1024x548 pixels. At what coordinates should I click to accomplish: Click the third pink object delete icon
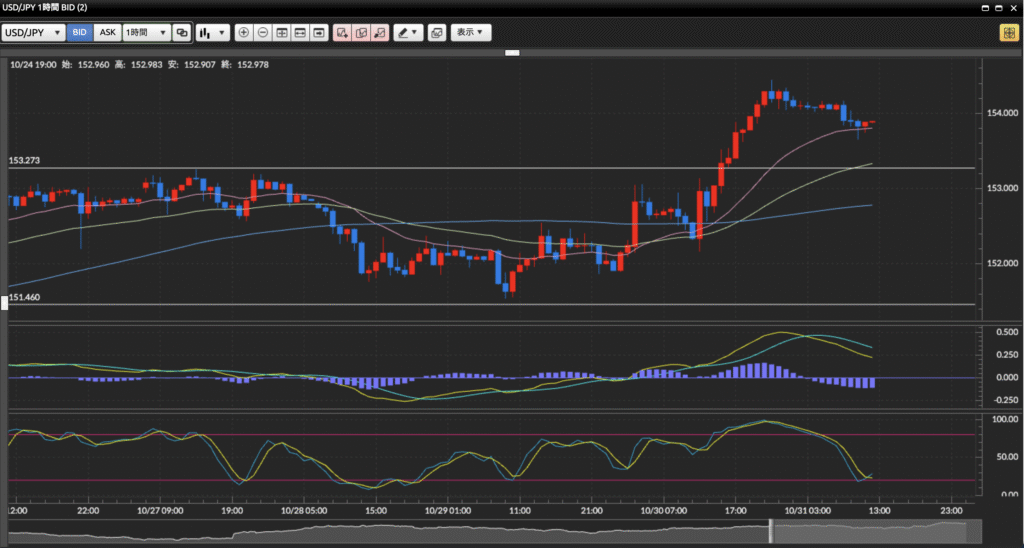pyautogui.click(x=380, y=33)
